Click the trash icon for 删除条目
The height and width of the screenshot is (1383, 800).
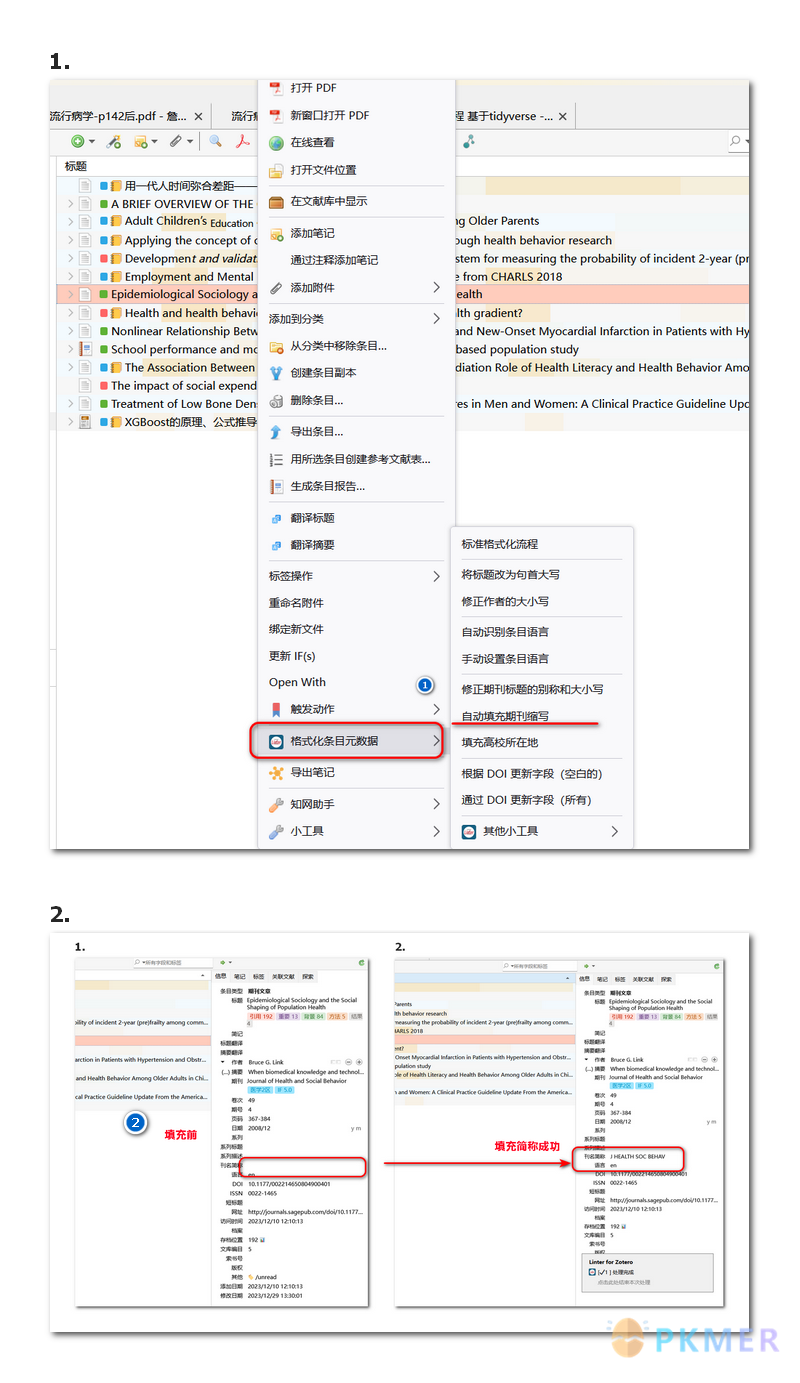pyautogui.click(x=277, y=400)
